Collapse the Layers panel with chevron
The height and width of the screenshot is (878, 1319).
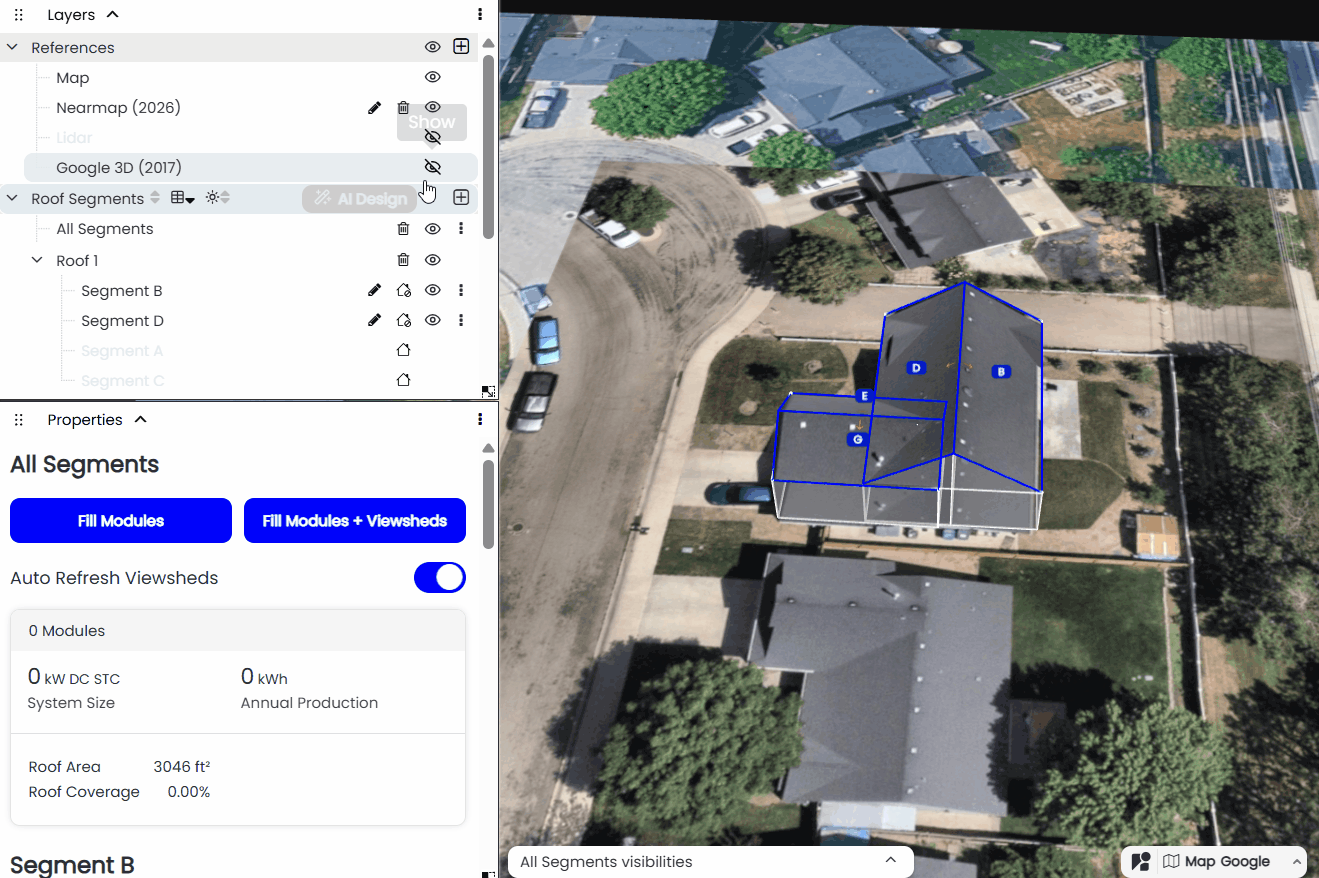click(x=112, y=14)
